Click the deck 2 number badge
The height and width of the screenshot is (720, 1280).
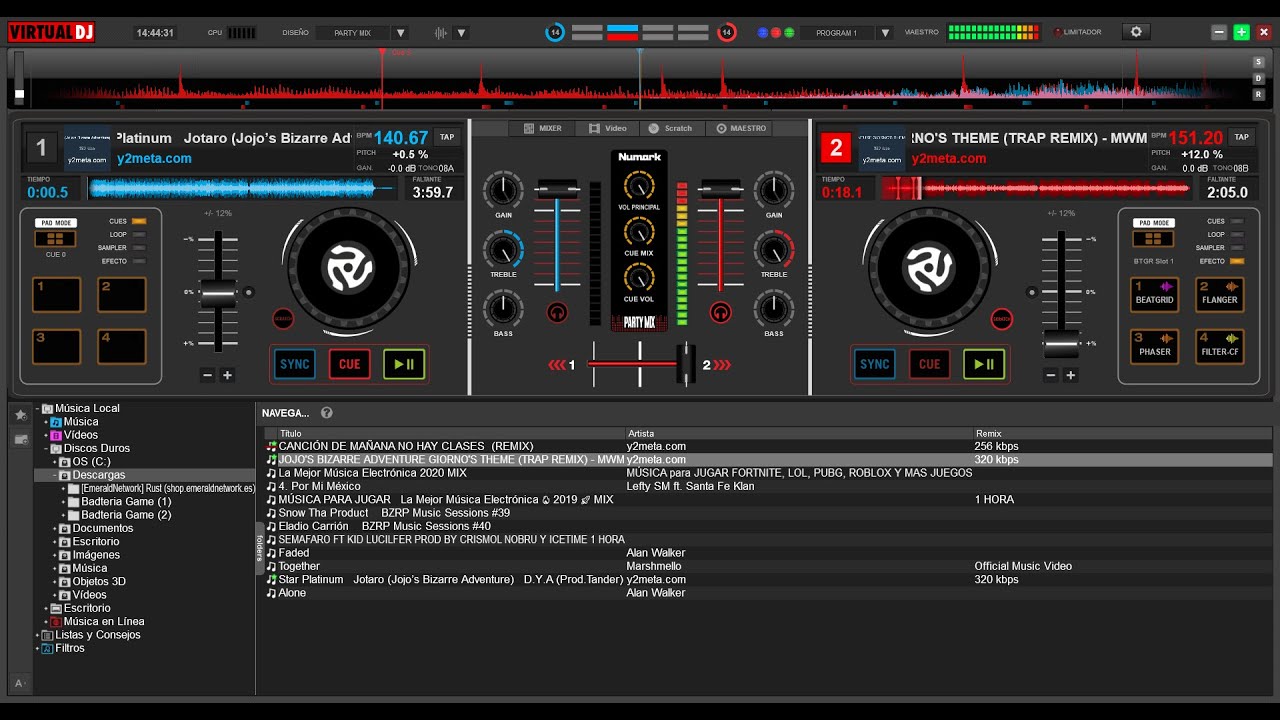[835, 149]
